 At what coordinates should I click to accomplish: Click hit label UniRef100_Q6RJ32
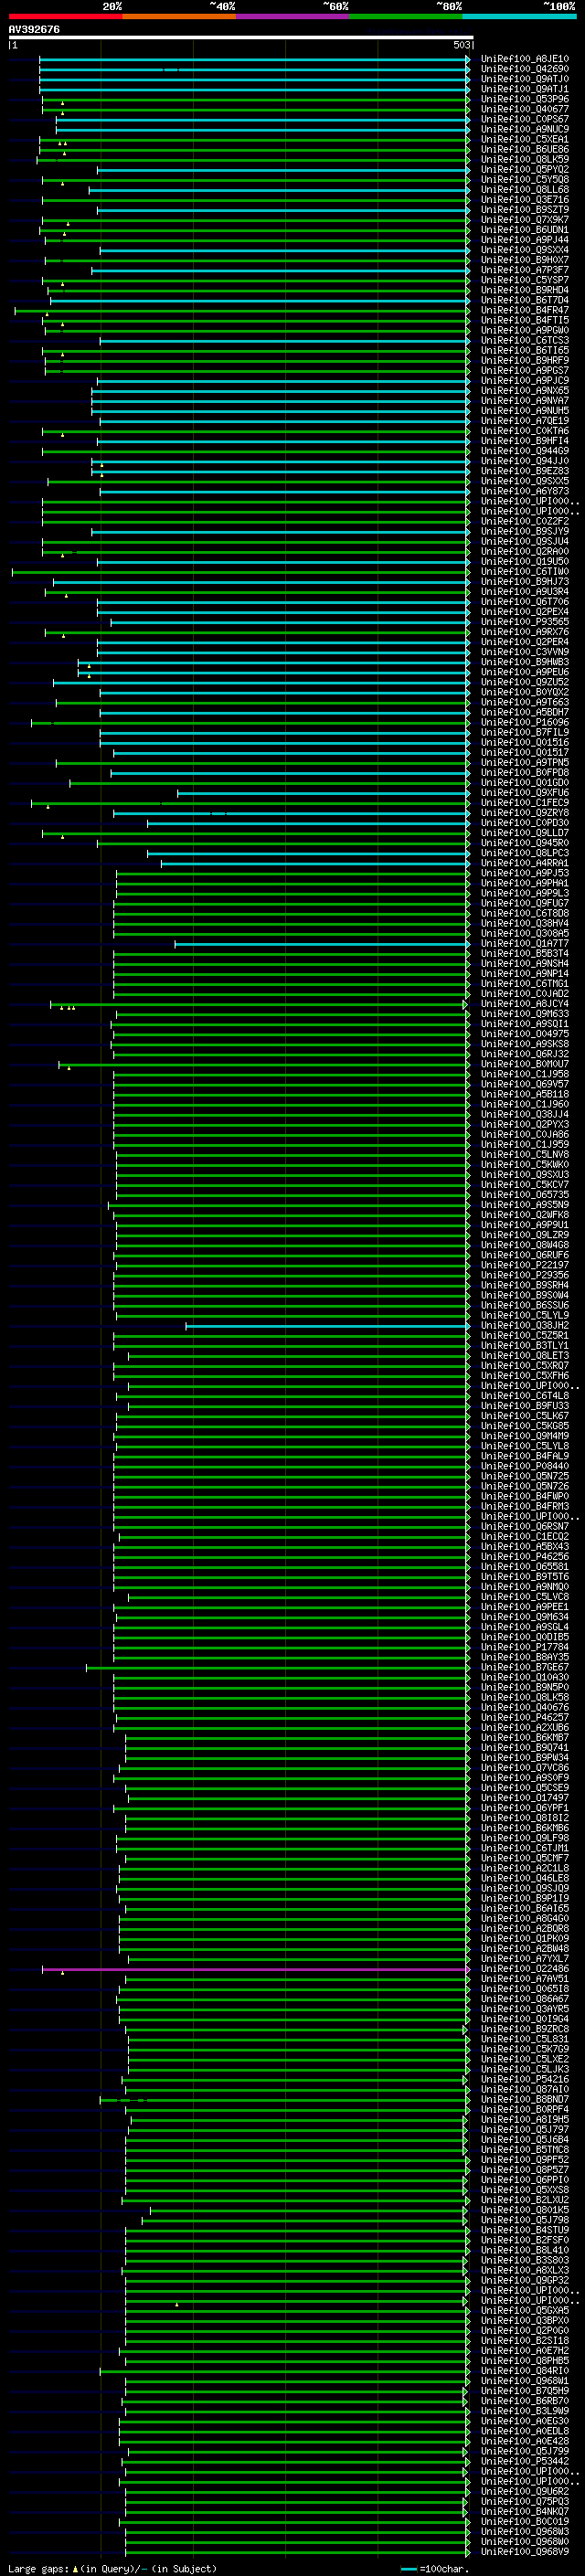tap(525, 1055)
